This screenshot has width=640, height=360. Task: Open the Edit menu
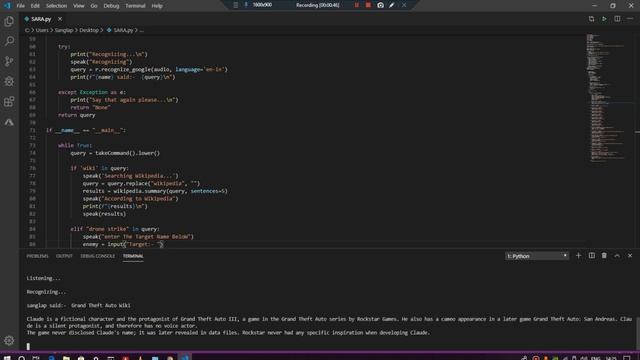pyautogui.click(x=35, y=6)
